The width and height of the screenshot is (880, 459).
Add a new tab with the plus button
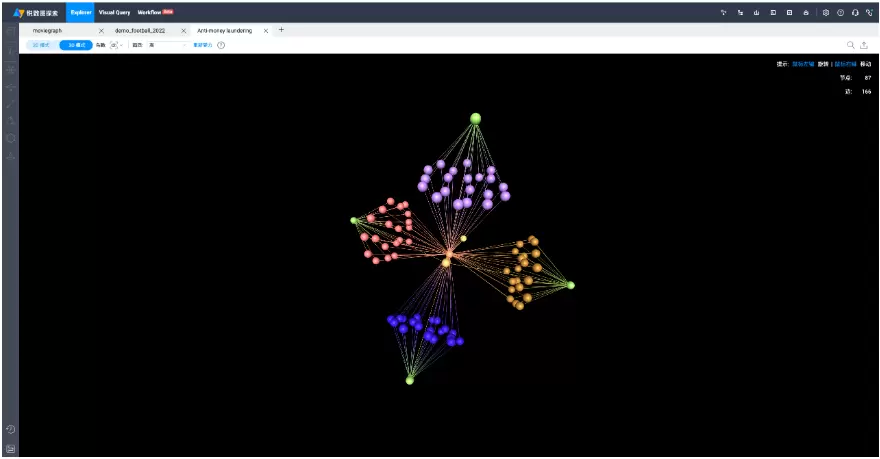[281, 30]
